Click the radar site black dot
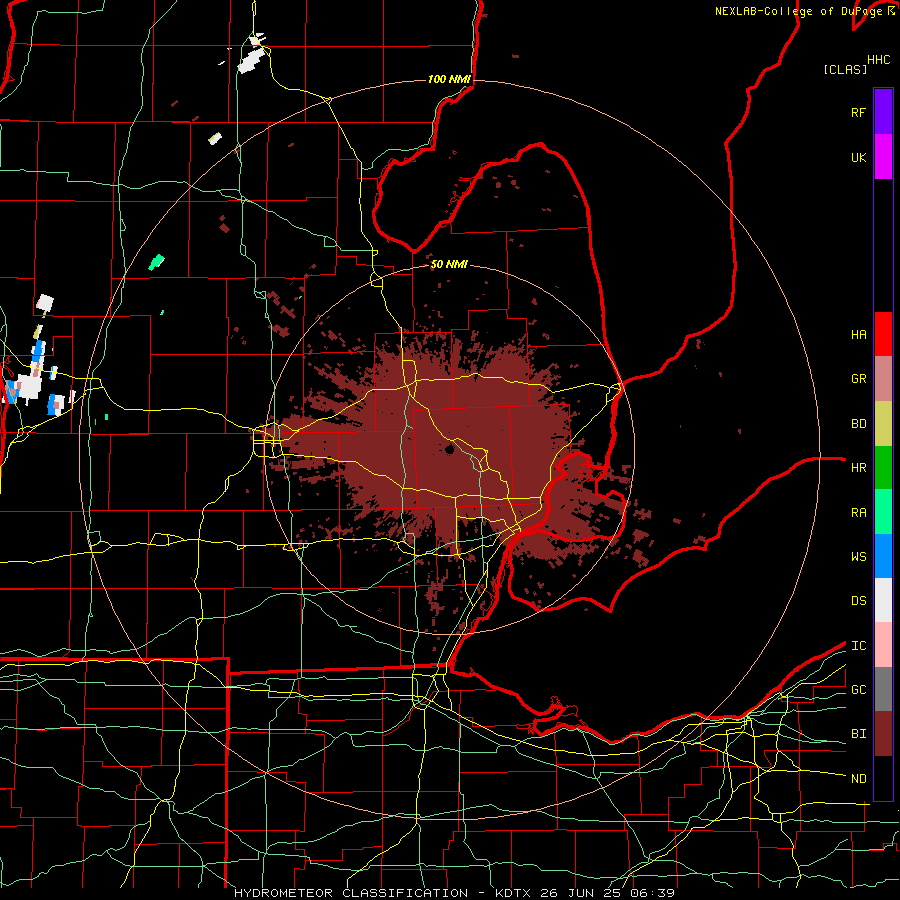The width and height of the screenshot is (900, 900). pos(449,449)
